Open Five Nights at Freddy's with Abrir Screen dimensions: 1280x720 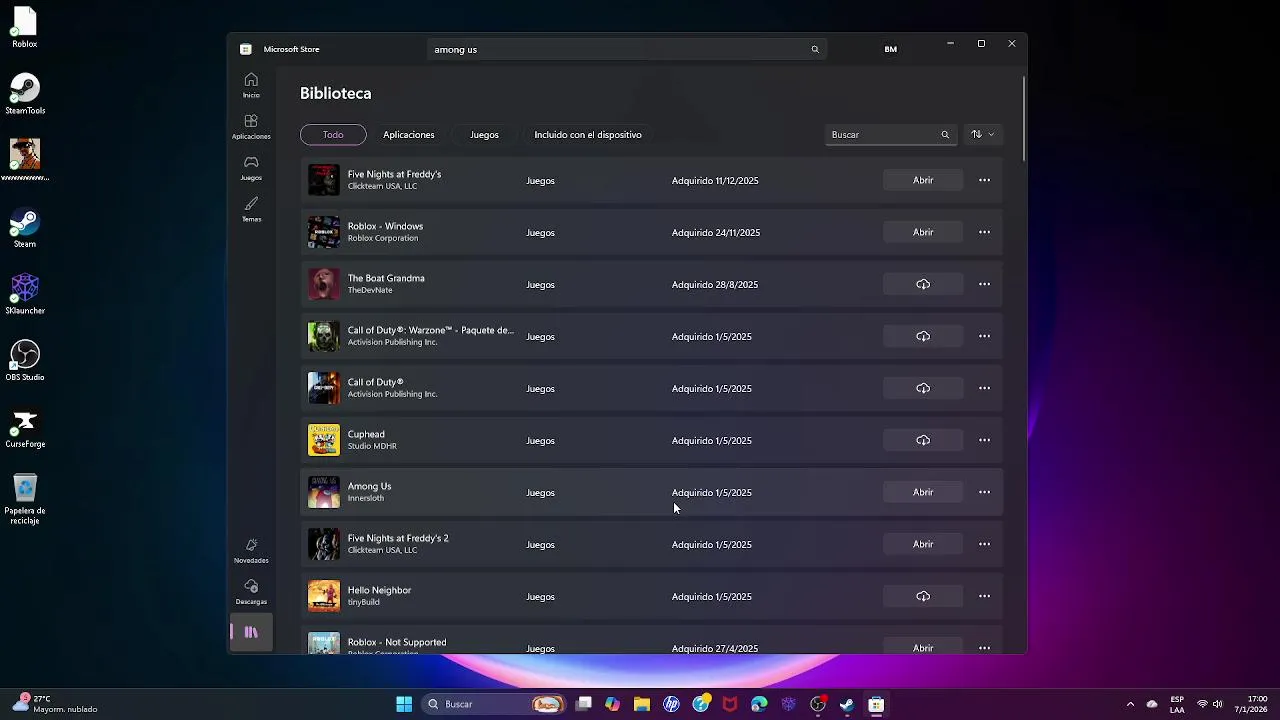pyautogui.click(x=923, y=180)
